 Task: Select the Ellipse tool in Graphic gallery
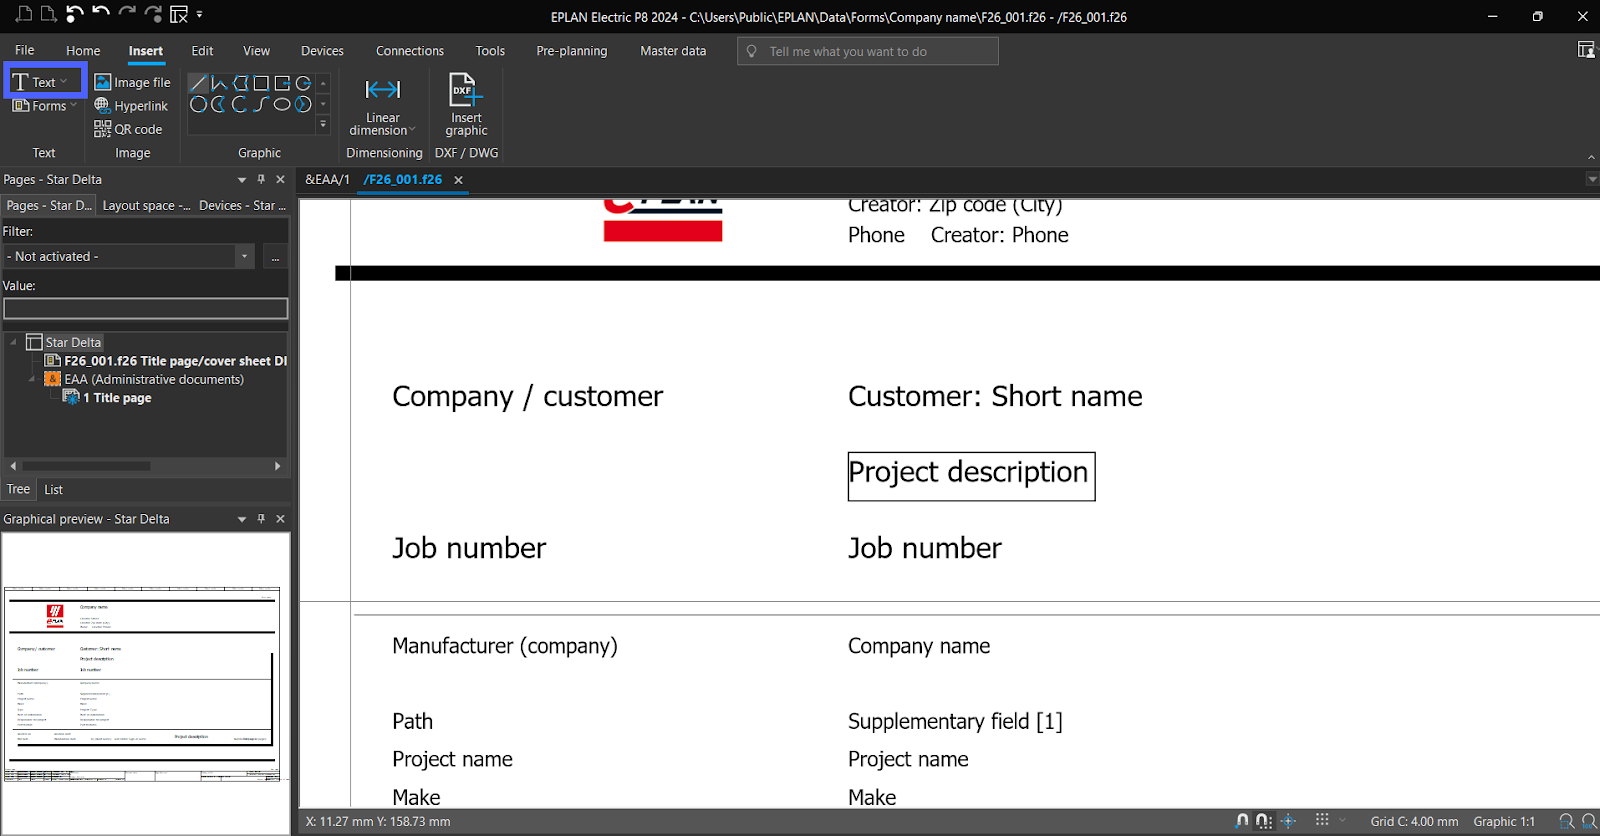pyautogui.click(x=282, y=104)
